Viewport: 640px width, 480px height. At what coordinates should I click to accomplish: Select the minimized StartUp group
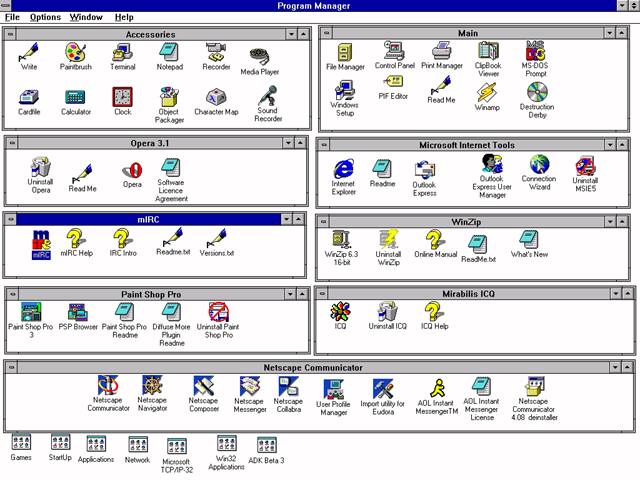(60, 442)
